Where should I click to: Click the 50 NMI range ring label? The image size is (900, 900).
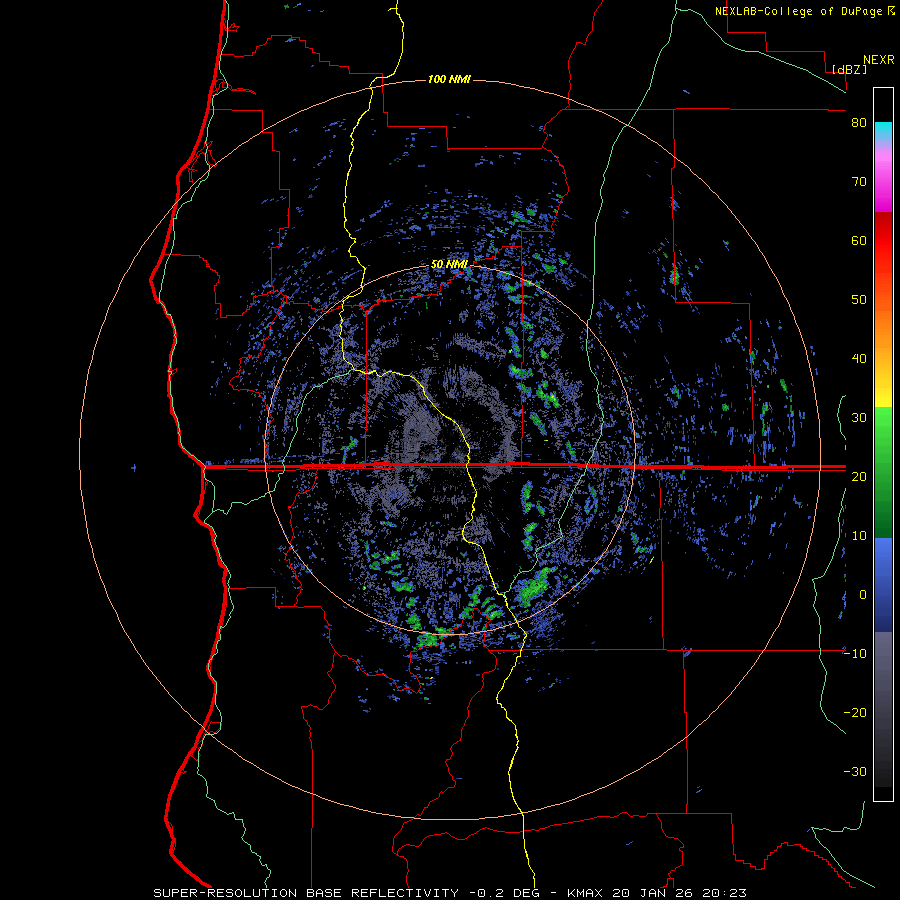click(x=449, y=265)
